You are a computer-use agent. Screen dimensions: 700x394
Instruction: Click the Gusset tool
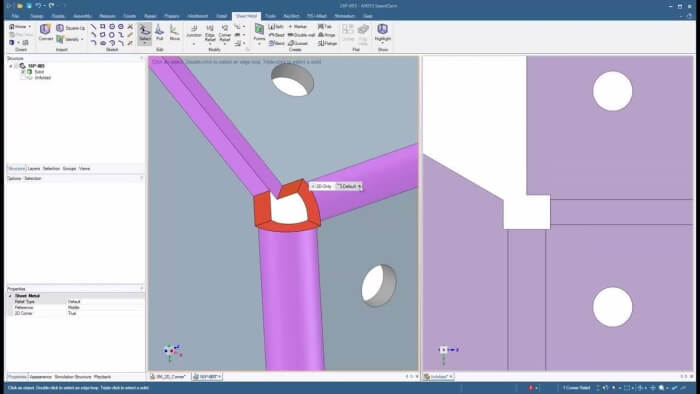coord(298,43)
